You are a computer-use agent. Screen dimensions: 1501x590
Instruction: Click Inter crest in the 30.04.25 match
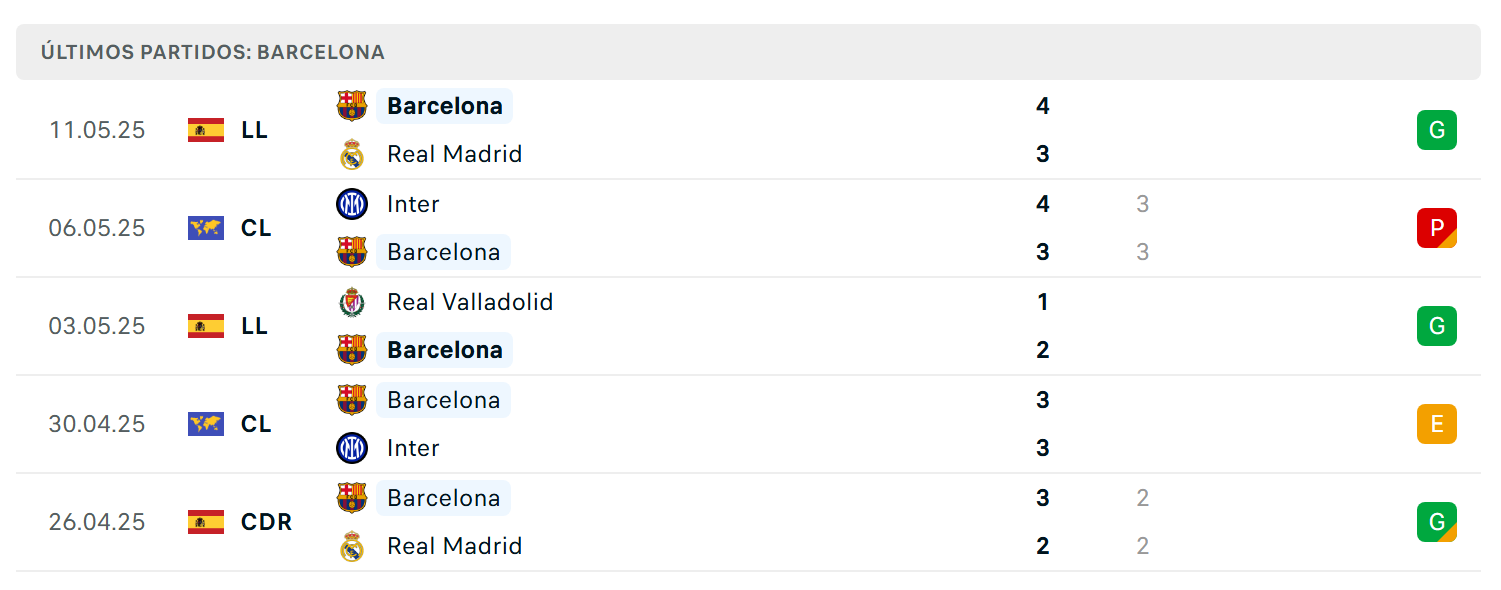pos(352,448)
